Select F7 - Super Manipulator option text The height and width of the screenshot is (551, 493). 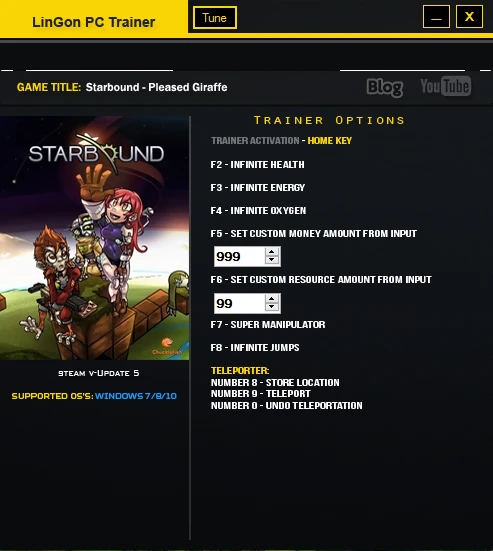click(x=268, y=325)
